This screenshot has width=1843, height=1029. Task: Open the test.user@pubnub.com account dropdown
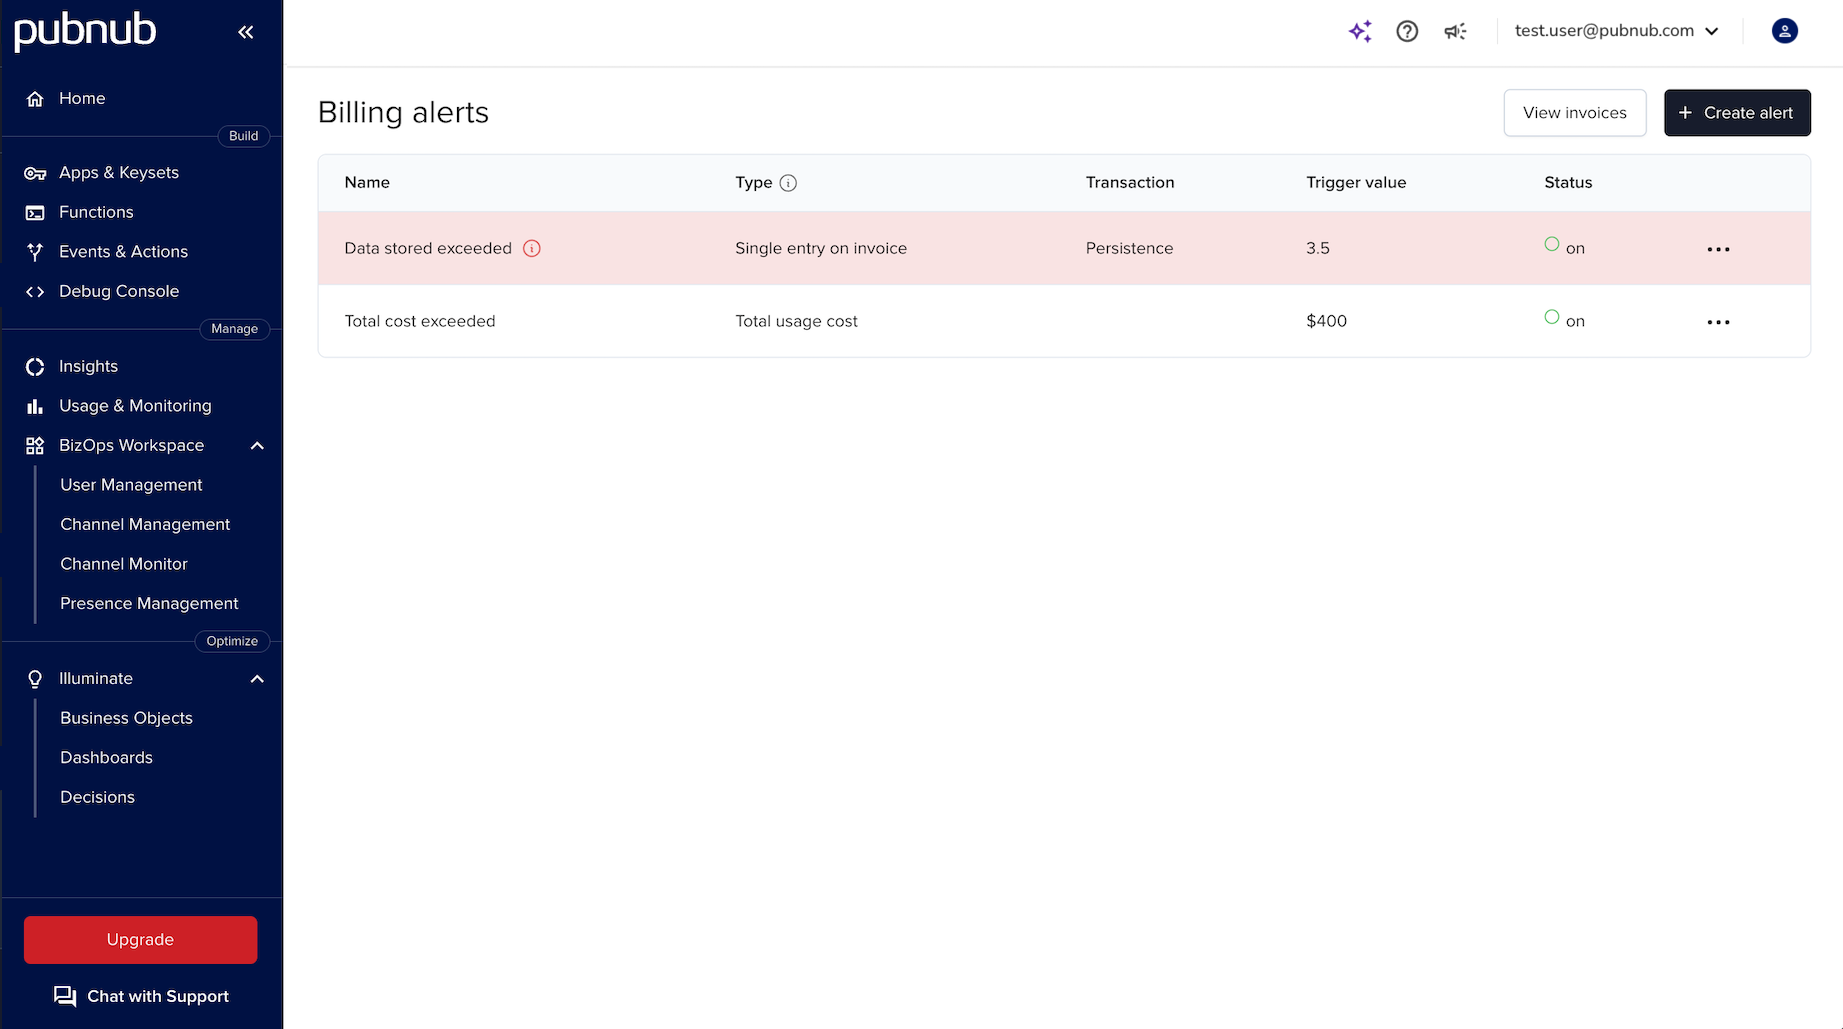pos(1614,31)
